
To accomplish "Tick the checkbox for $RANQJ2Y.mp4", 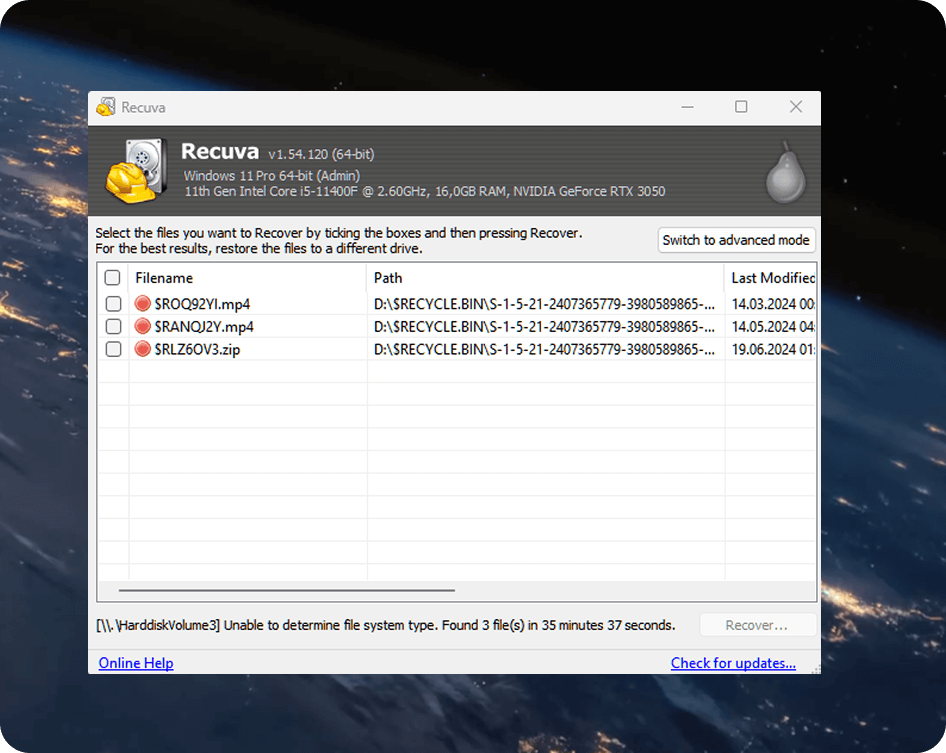I will (x=113, y=326).
